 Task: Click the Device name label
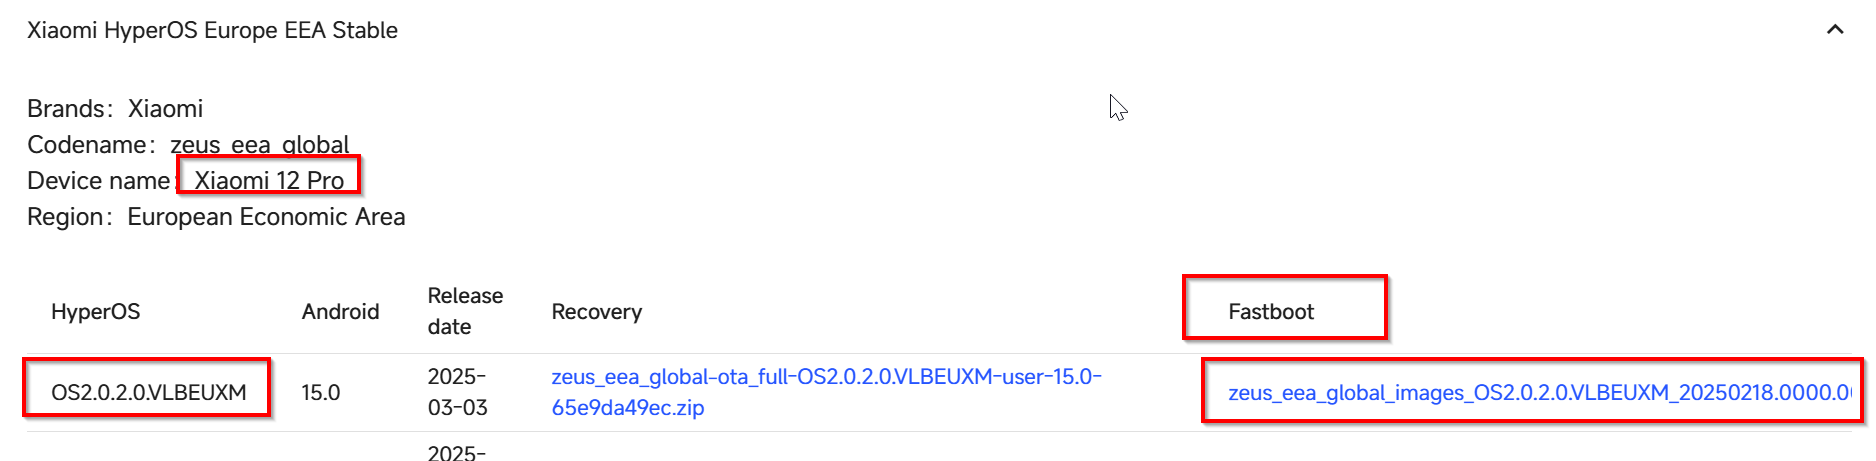98,181
